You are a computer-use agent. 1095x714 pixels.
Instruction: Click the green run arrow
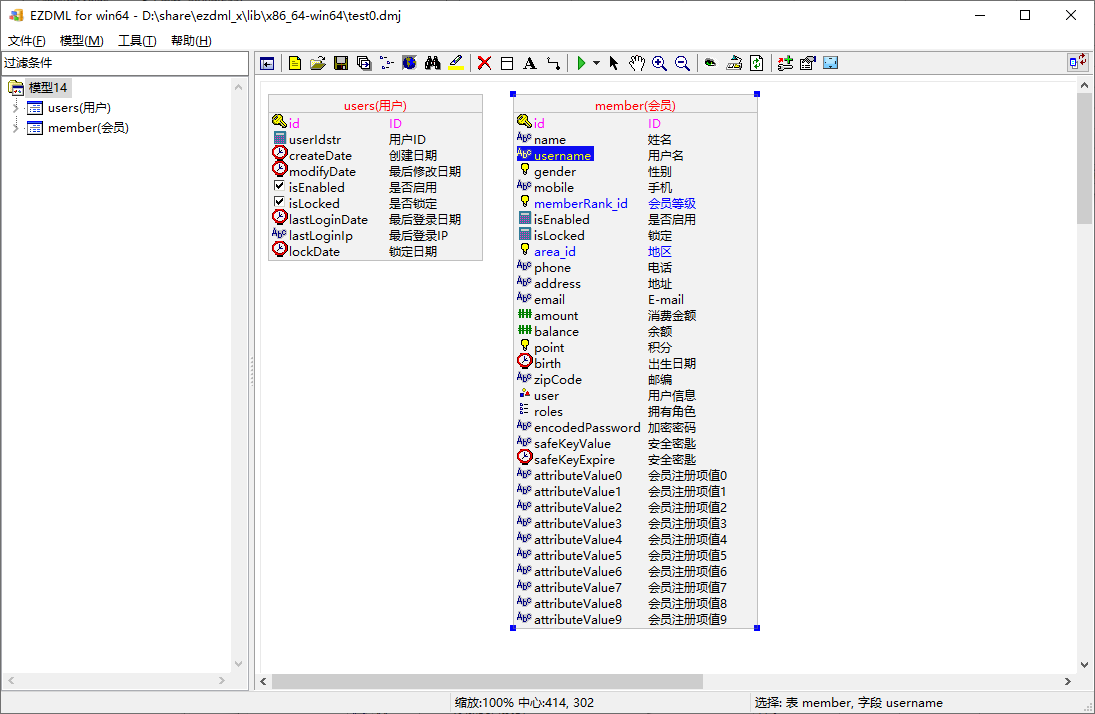(581, 64)
